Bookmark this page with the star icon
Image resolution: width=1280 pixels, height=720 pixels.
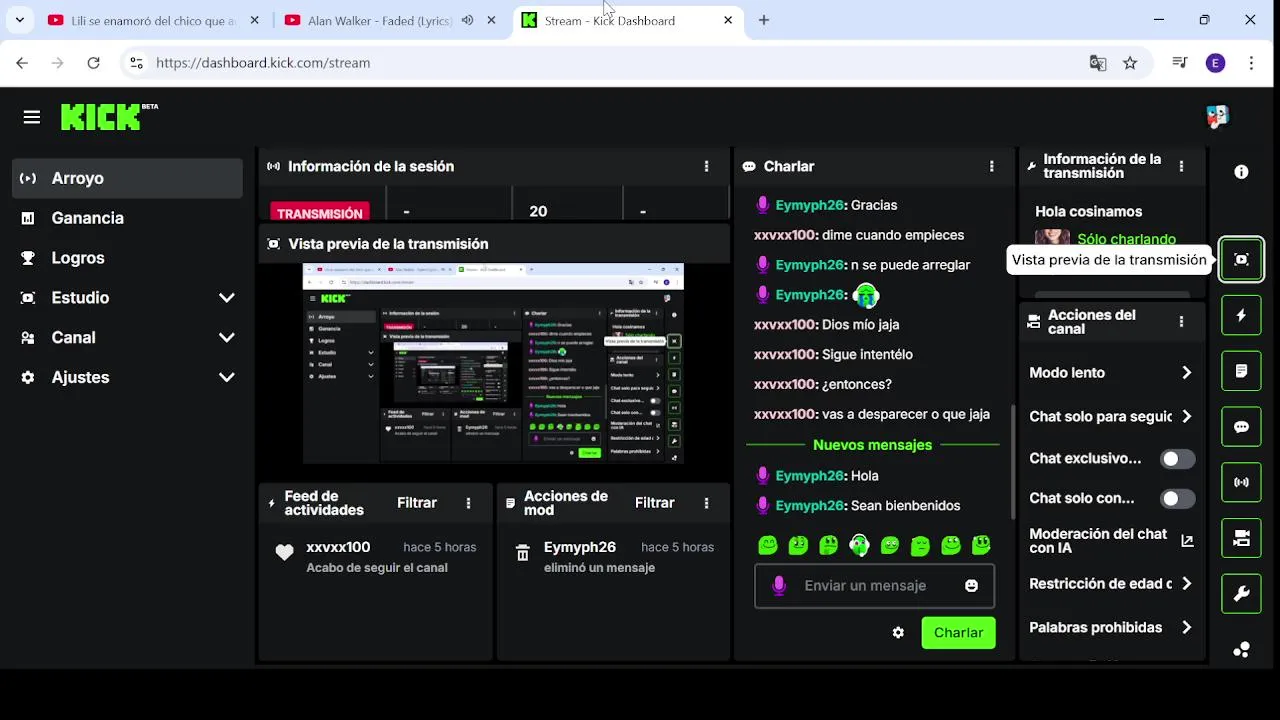[1130, 63]
